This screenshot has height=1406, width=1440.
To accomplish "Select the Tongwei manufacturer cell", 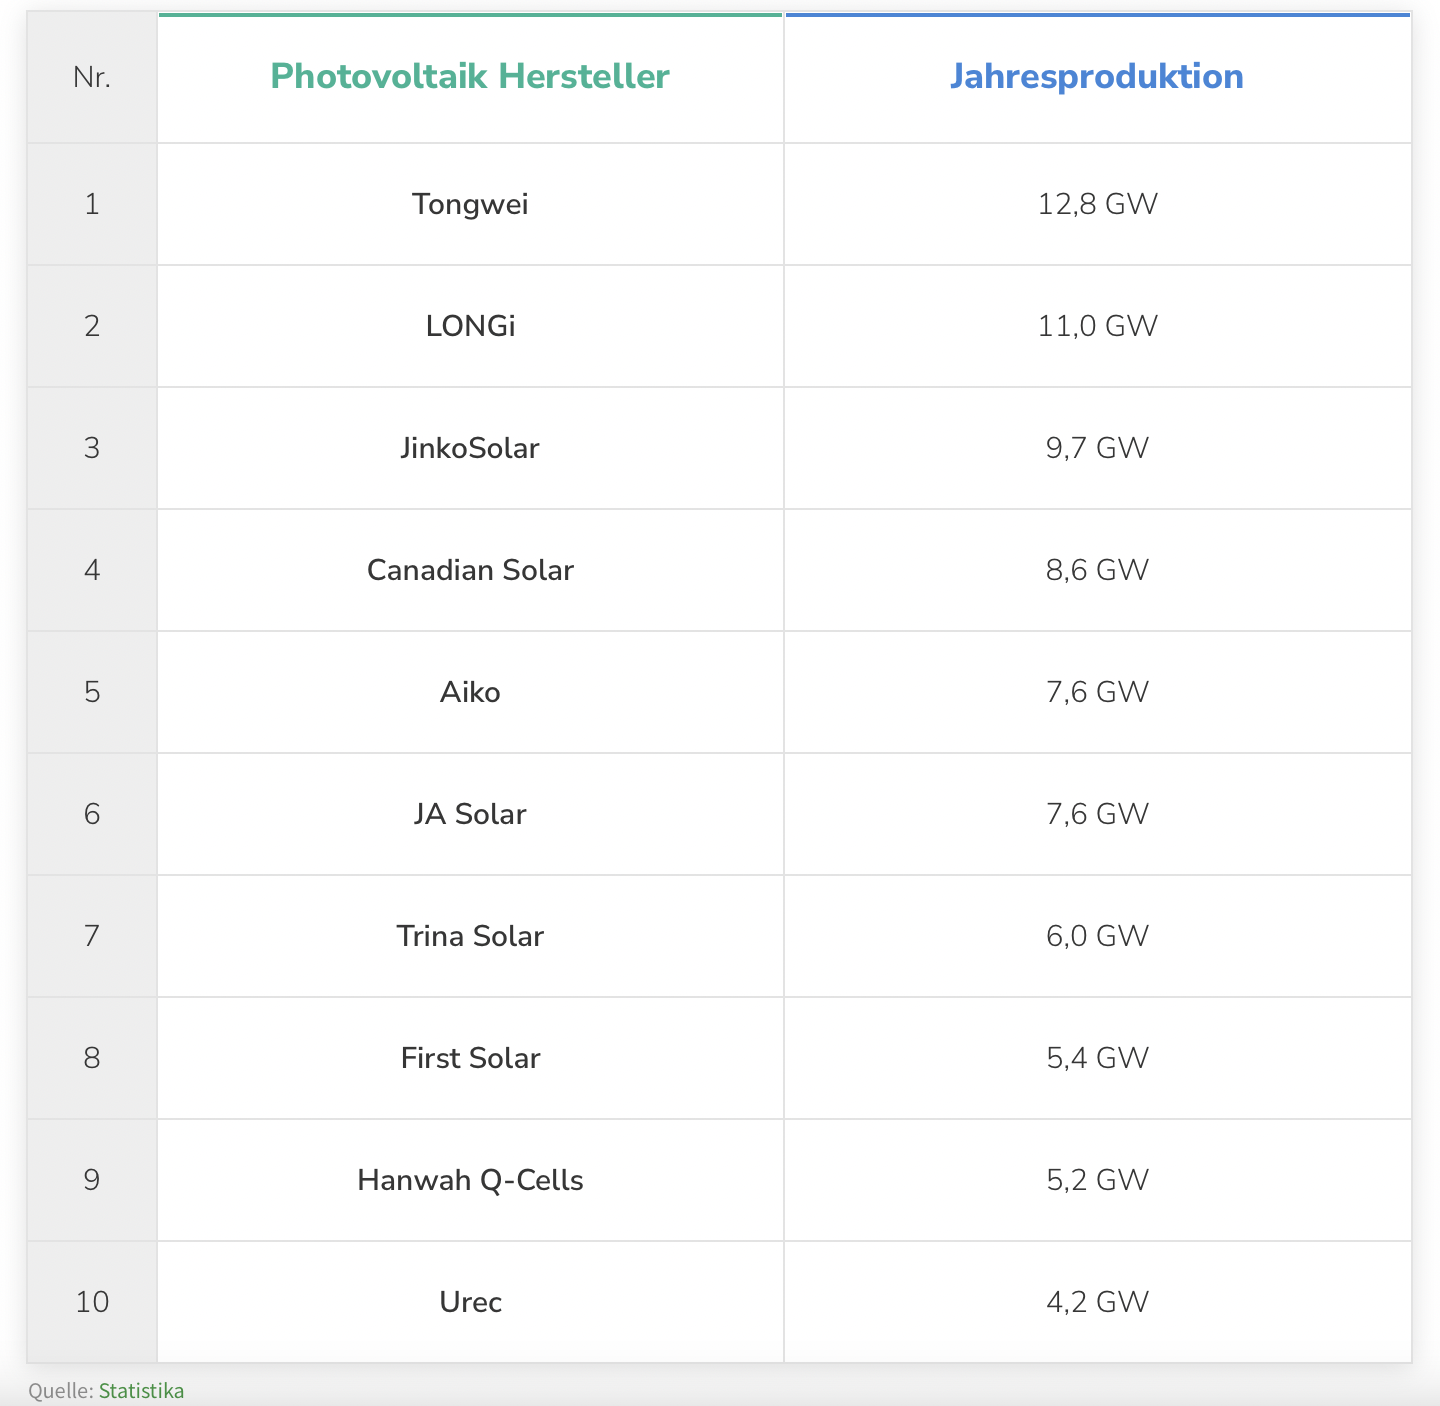I will (470, 204).
